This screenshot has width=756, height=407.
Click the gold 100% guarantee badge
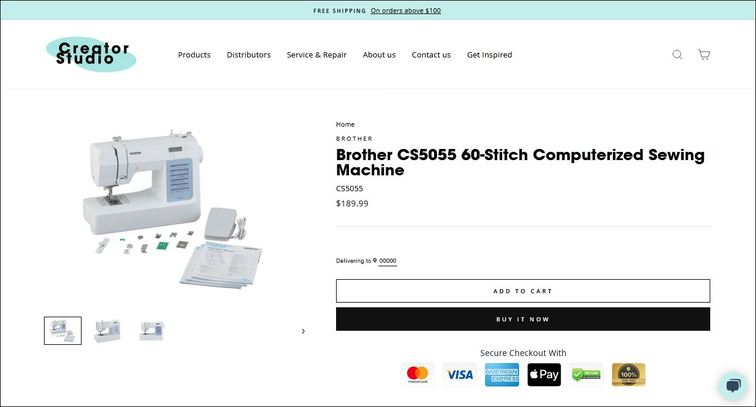[629, 374]
